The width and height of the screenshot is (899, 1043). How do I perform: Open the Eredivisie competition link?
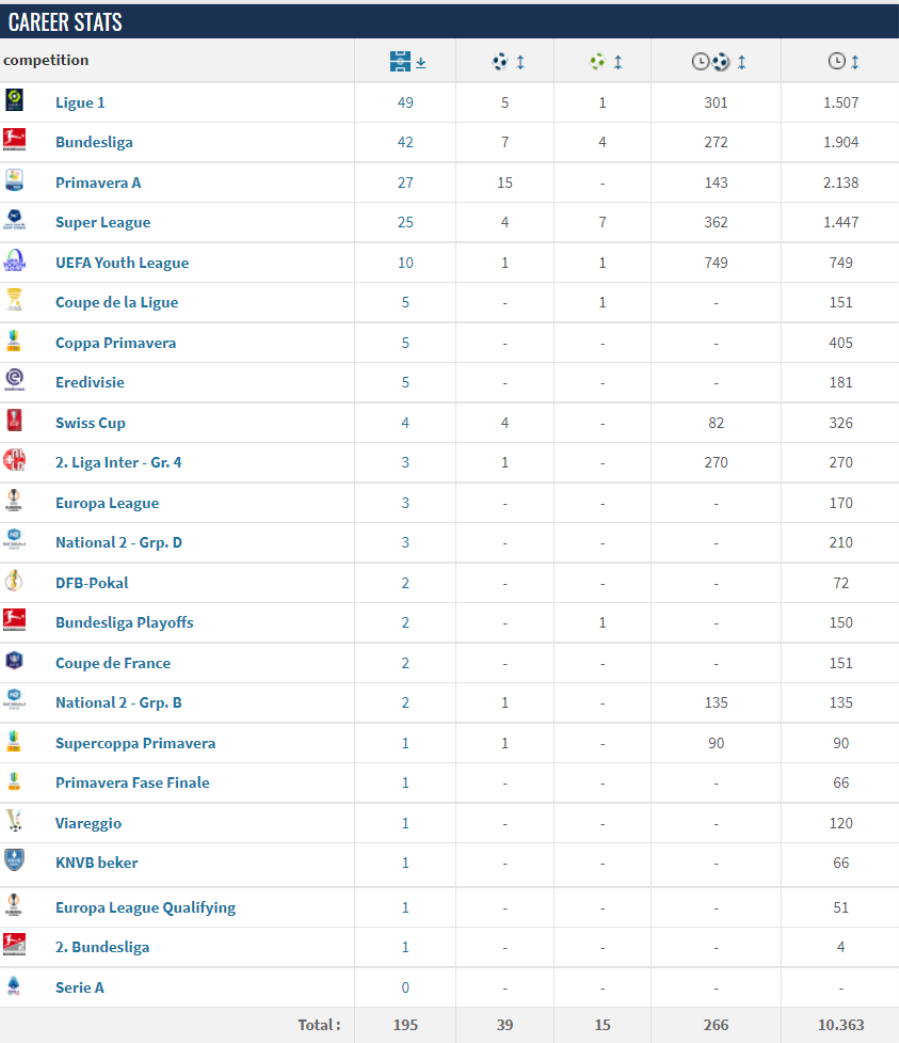tap(90, 382)
